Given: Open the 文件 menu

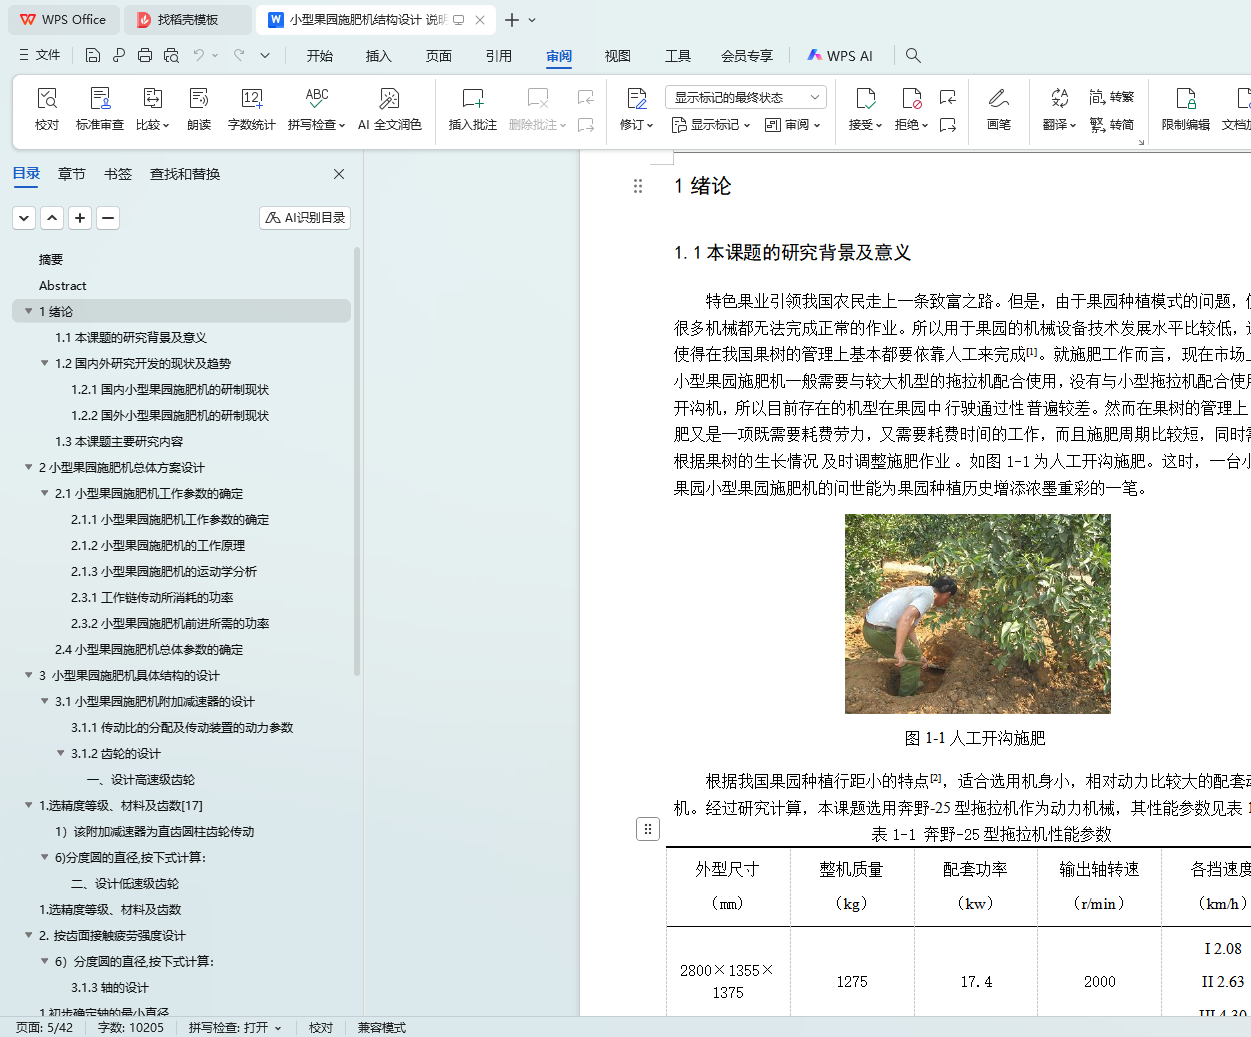Looking at the screenshot, I should 40,55.
